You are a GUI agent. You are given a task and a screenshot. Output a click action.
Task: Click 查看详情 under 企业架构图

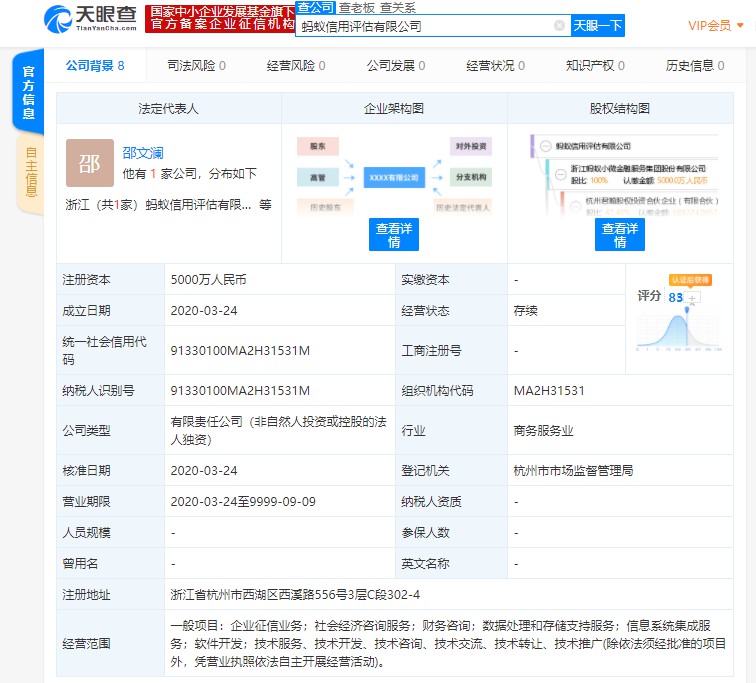point(394,235)
